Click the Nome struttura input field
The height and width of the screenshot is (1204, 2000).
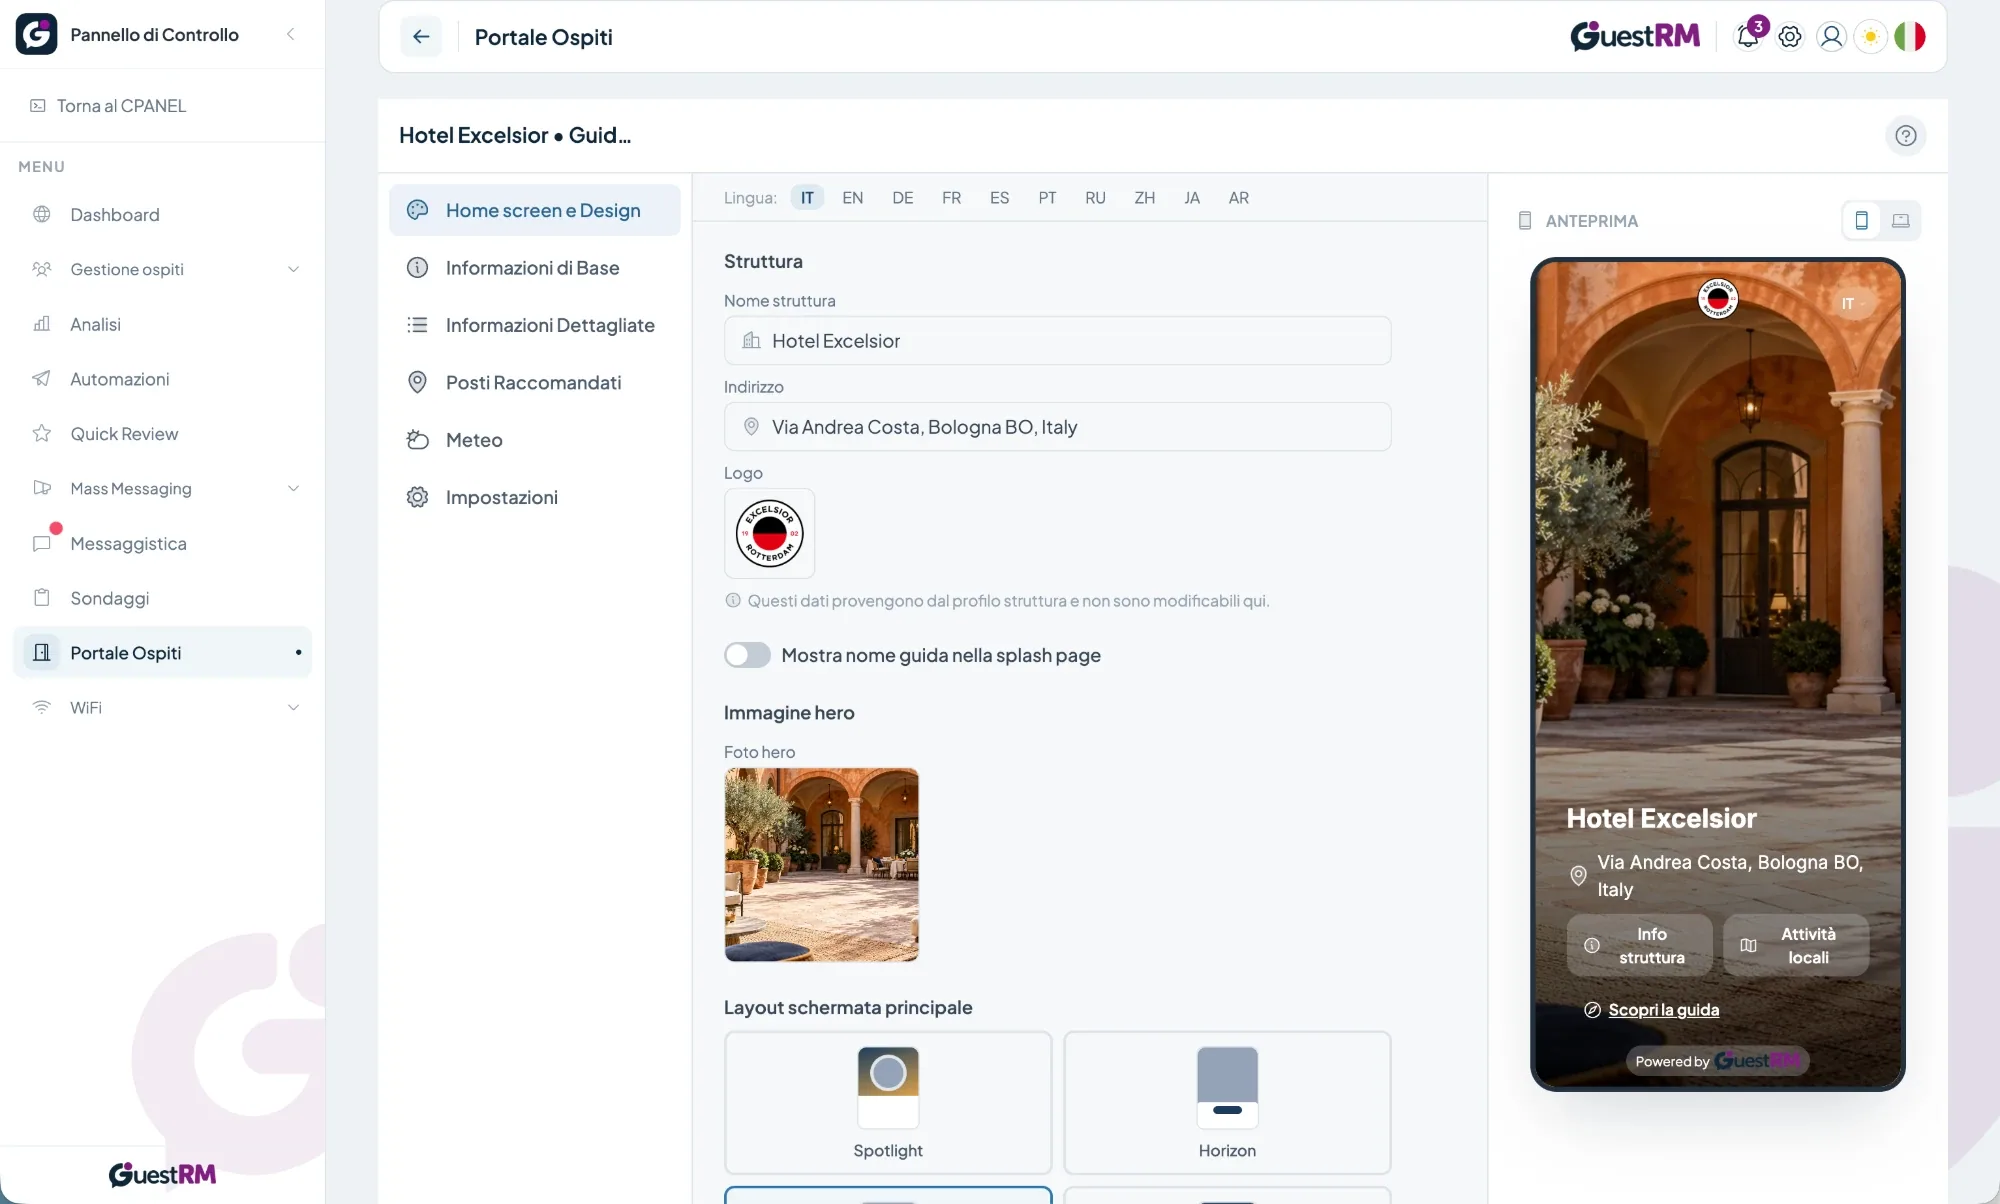pos(1057,341)
